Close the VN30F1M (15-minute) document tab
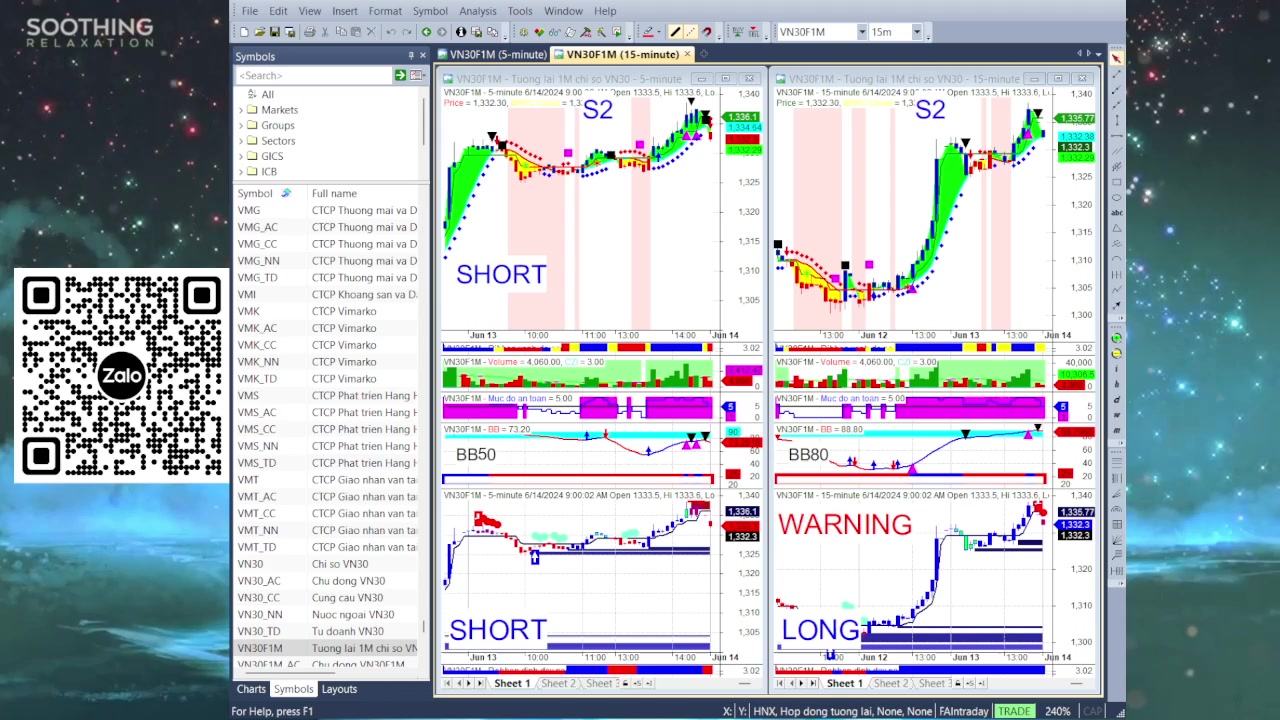1280x720 pixels. click(x=687, y=54)
